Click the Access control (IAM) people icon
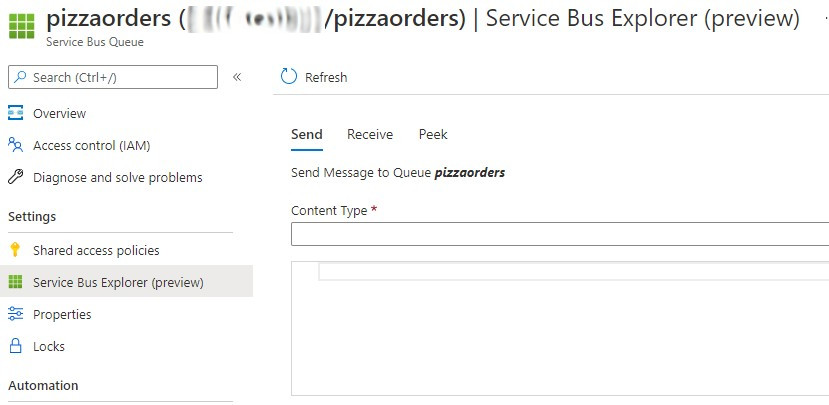This screenshot has height=405, width=829. [x=16, y=145]
